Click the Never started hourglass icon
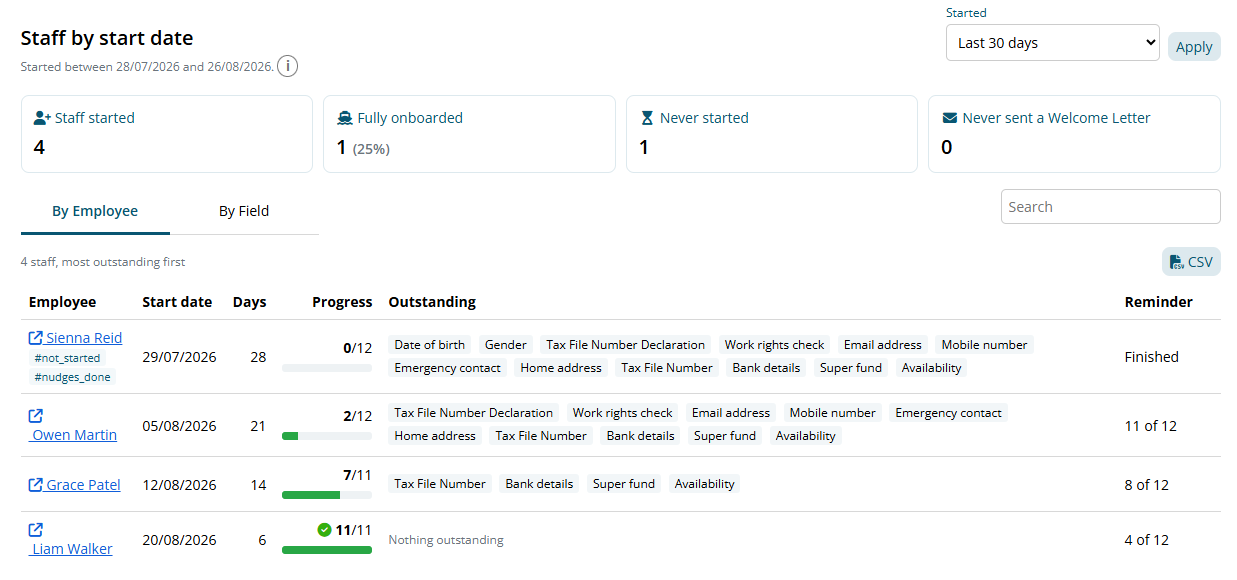The height and width of the screenshot is (580, 1237). 647,118
